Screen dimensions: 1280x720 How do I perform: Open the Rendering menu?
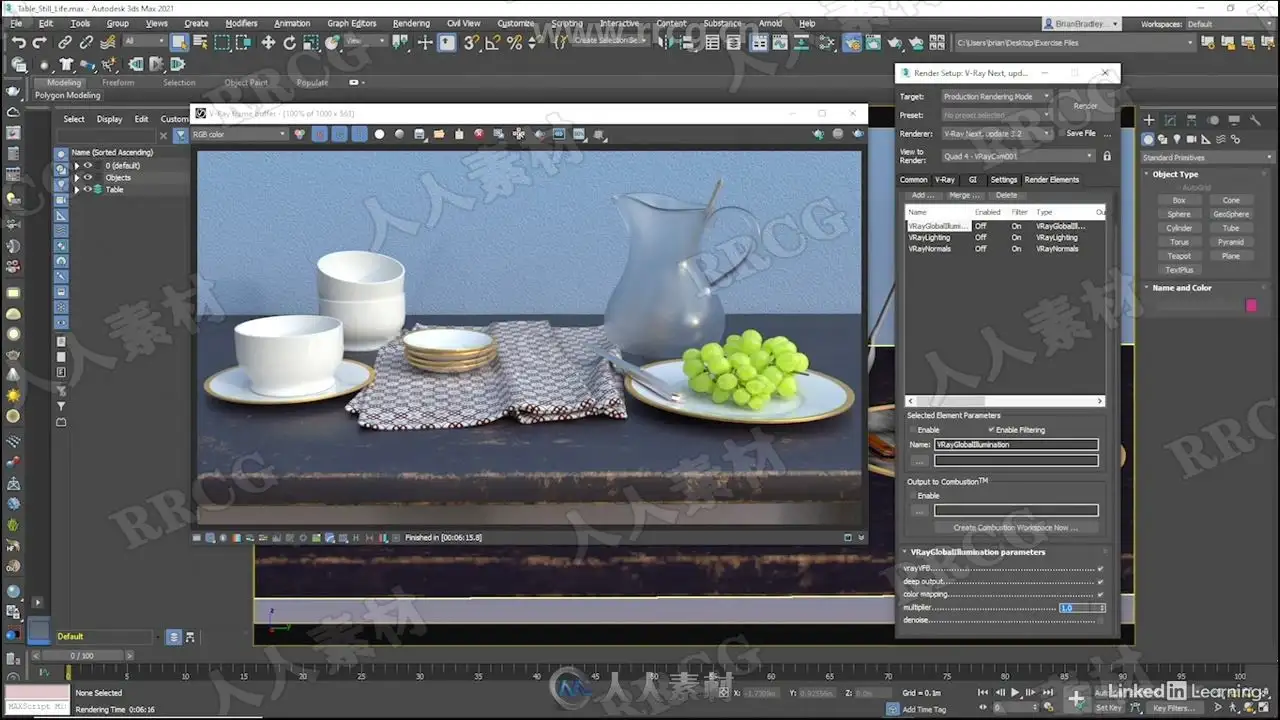point(410,23)
